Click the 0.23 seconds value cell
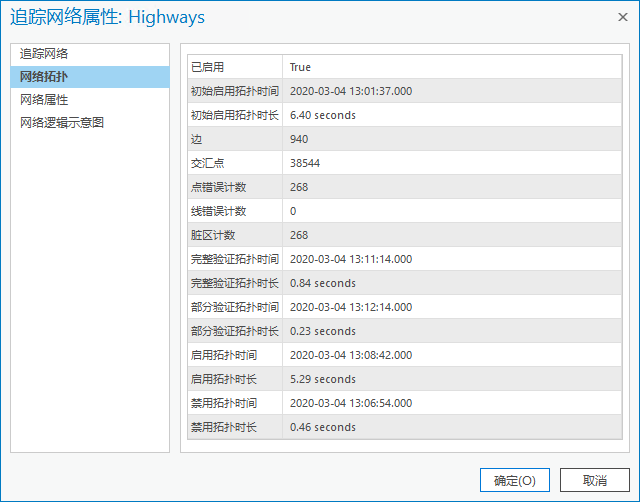Screen dimensions: 640x502 click(x=322, y=331)
